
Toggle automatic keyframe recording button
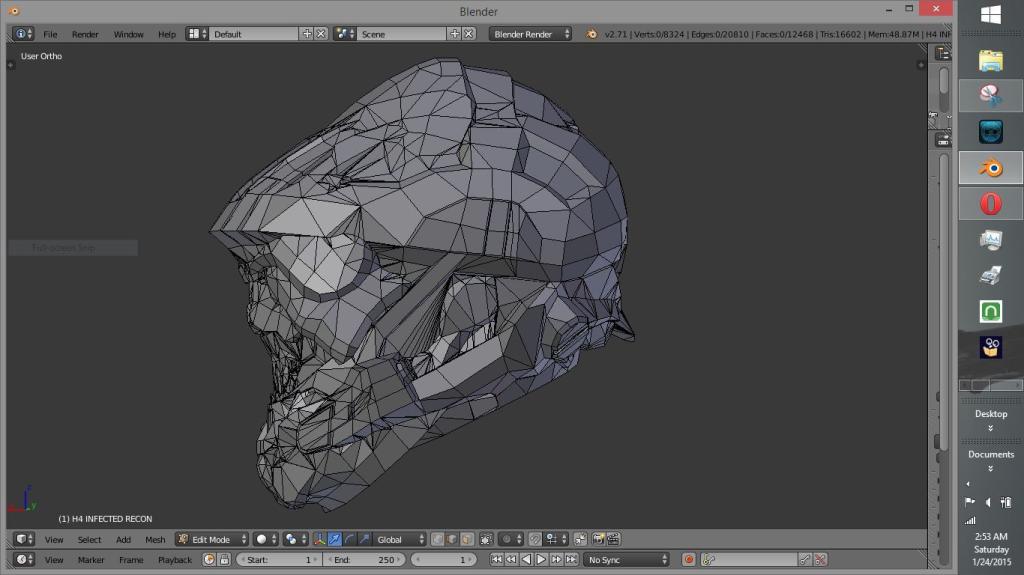(x=688, y=559)
